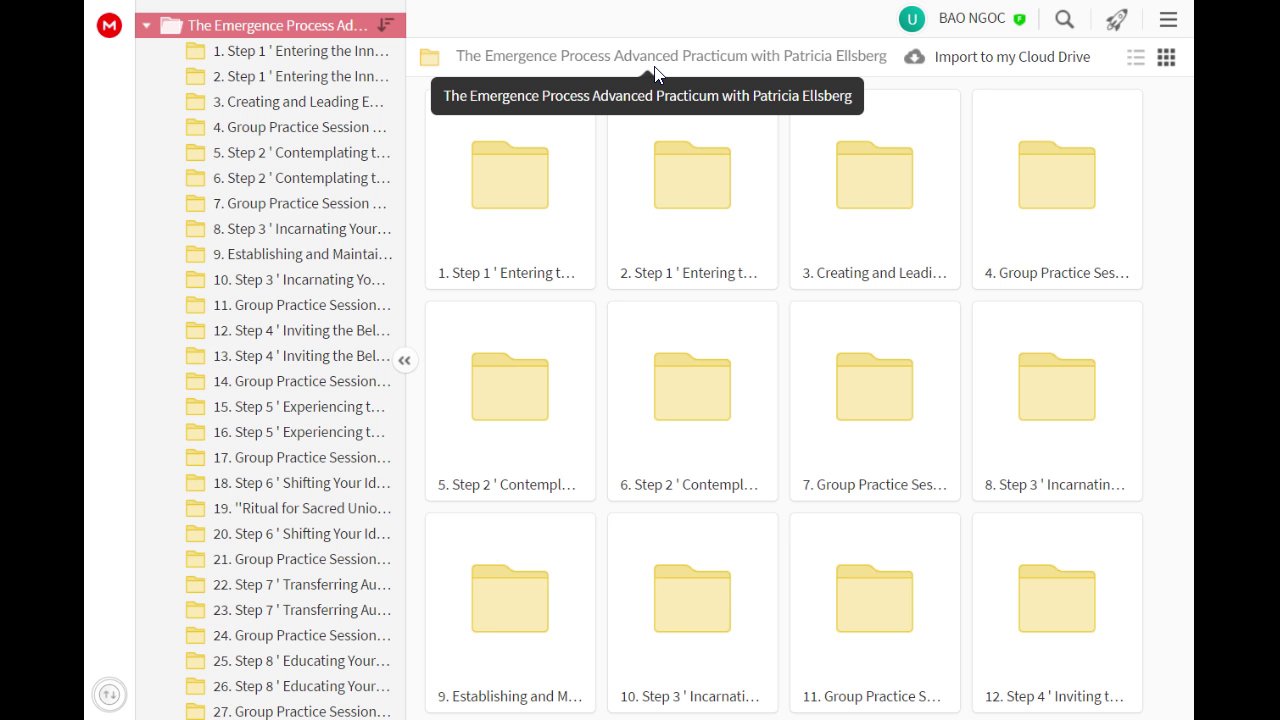Viewport: 1280px width, 720px height.
Task: Open folder 4. Group Practice Session in grid
Action: click(1057, 189)
